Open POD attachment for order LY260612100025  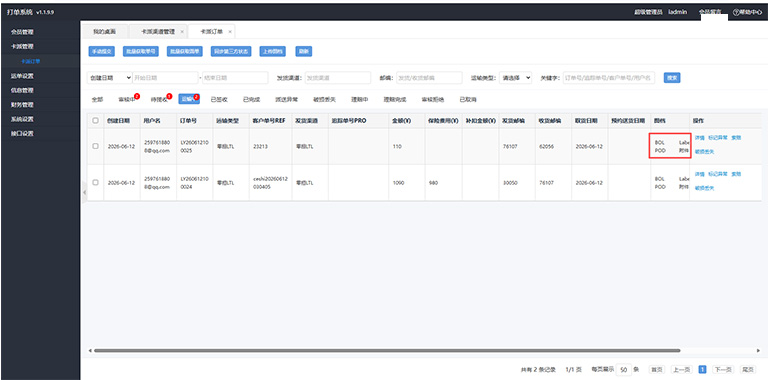pyautogui.click(x=660, y=151)
